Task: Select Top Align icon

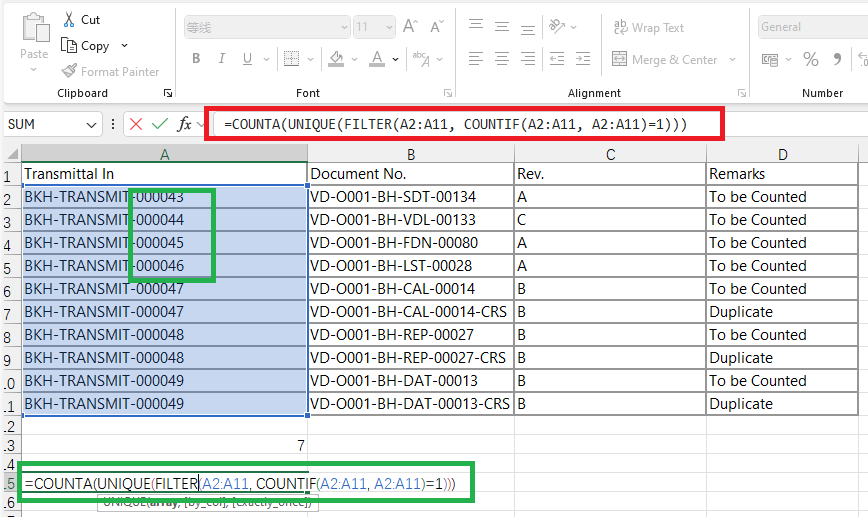Action: [476, 26]
